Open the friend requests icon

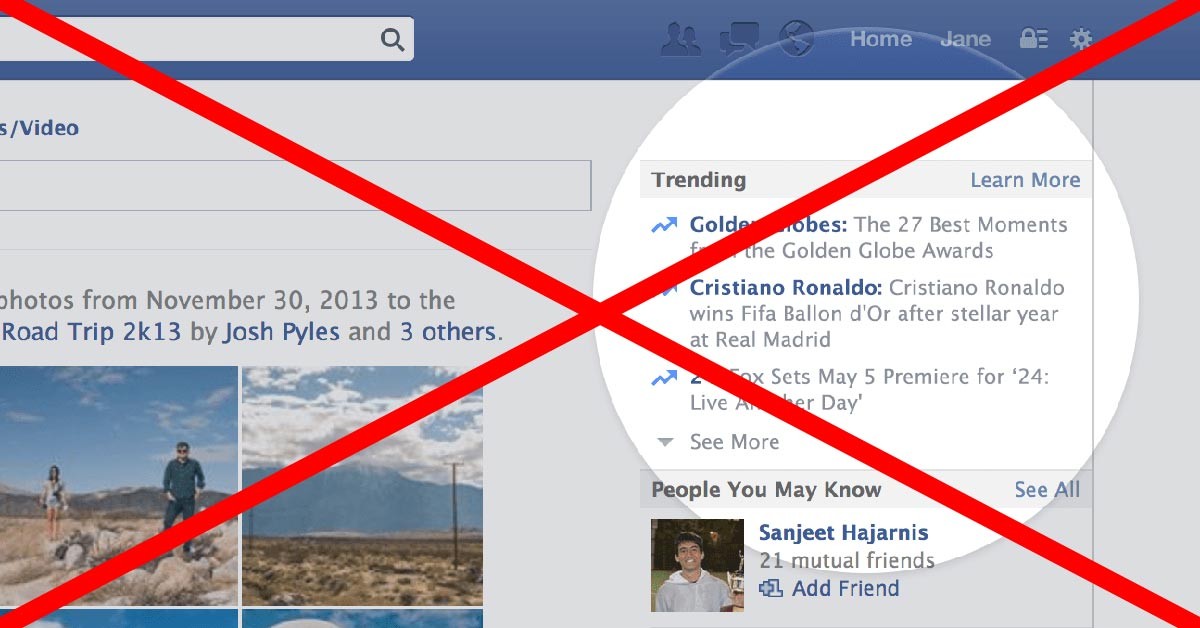point(682,39)
